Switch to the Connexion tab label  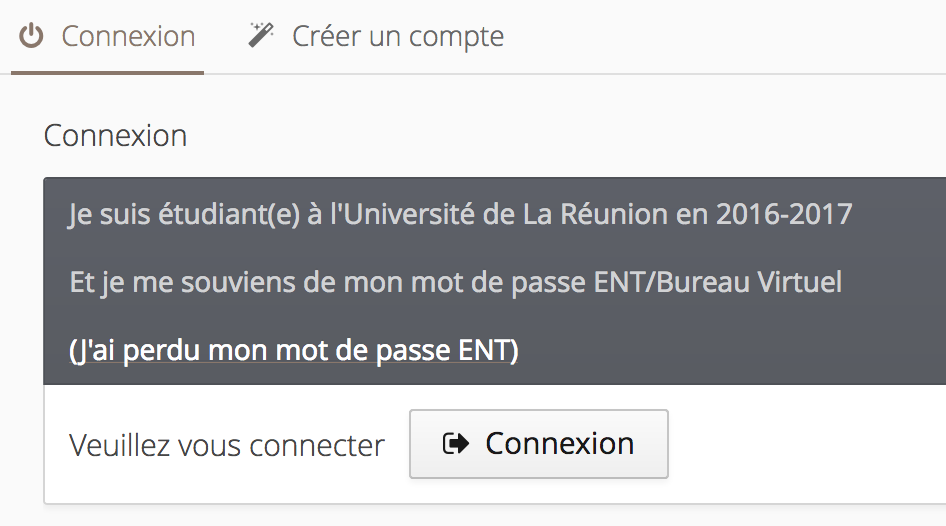point(129,36)
